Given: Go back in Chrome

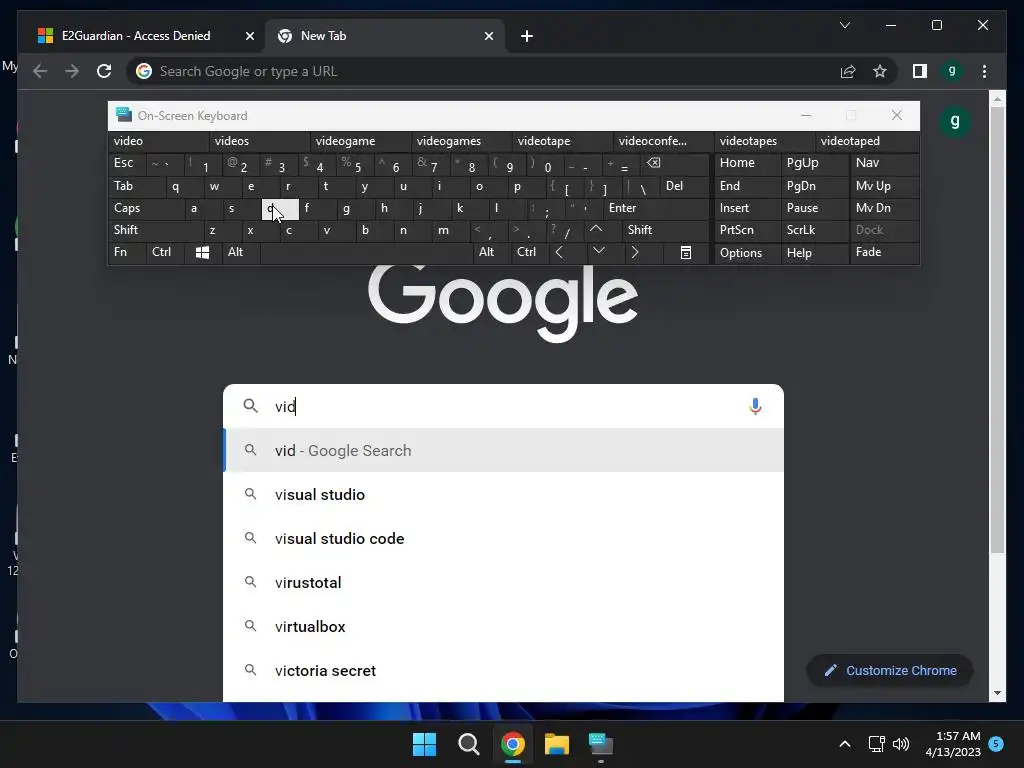Looking at the screenshot, I should (40, 71).
